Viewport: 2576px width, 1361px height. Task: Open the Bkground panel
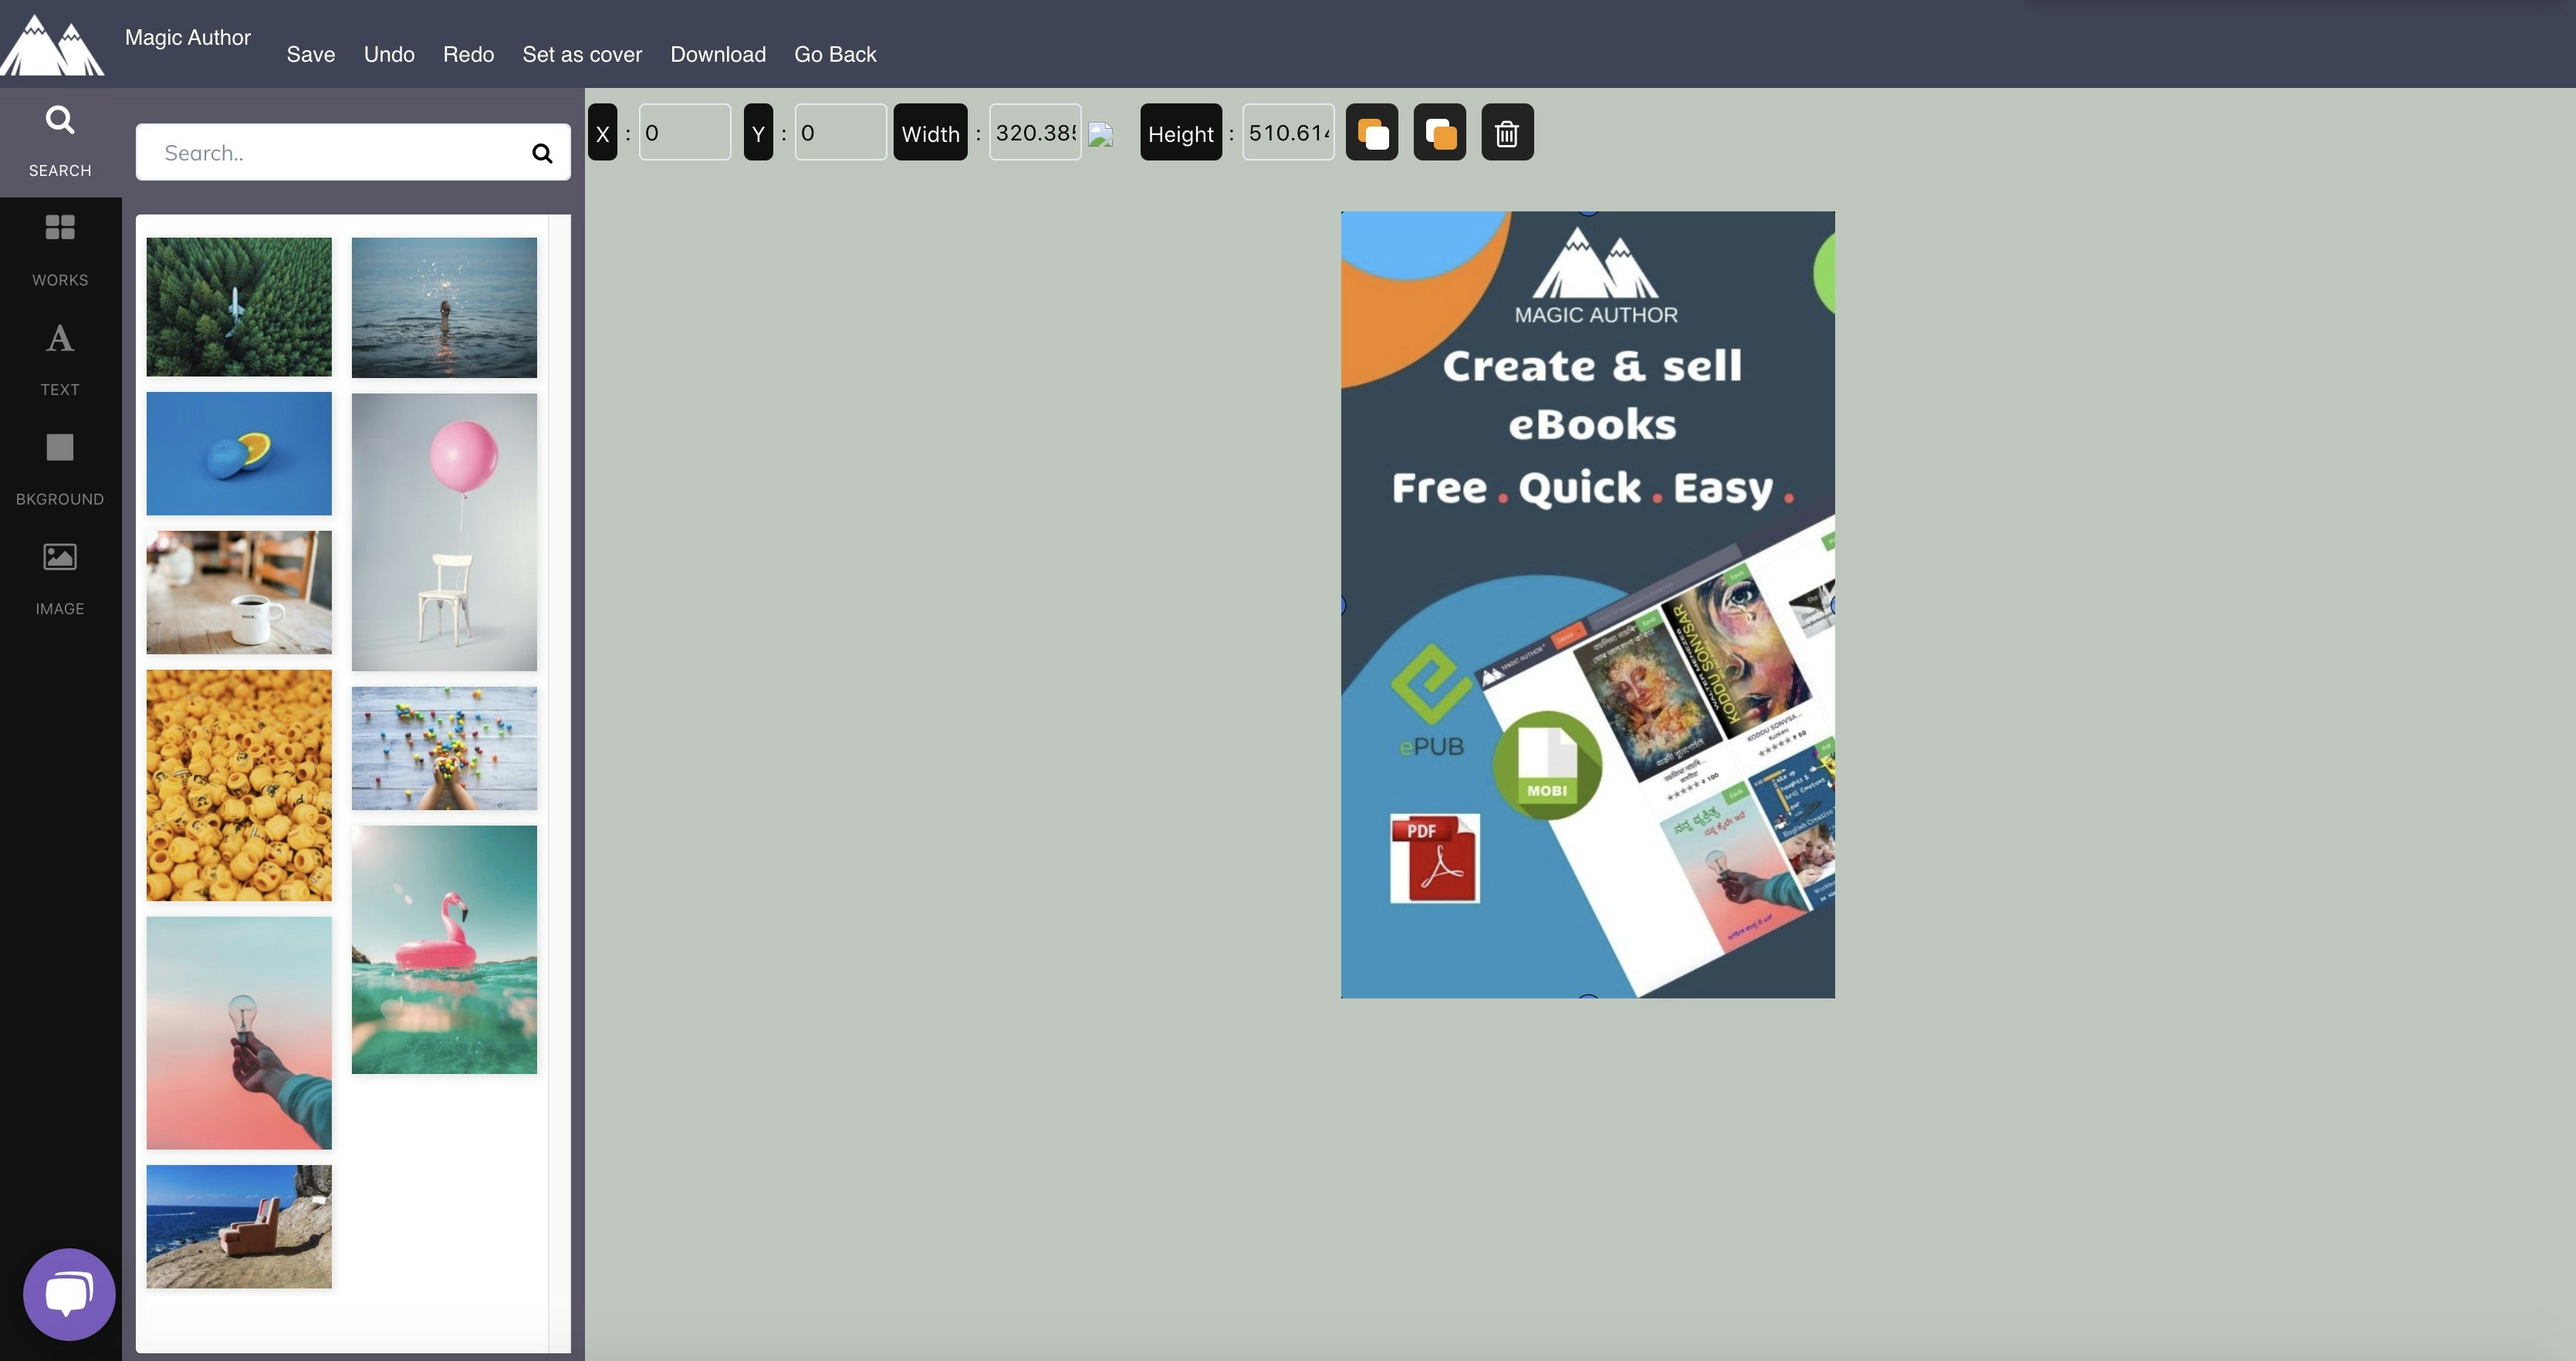point(60,469)
